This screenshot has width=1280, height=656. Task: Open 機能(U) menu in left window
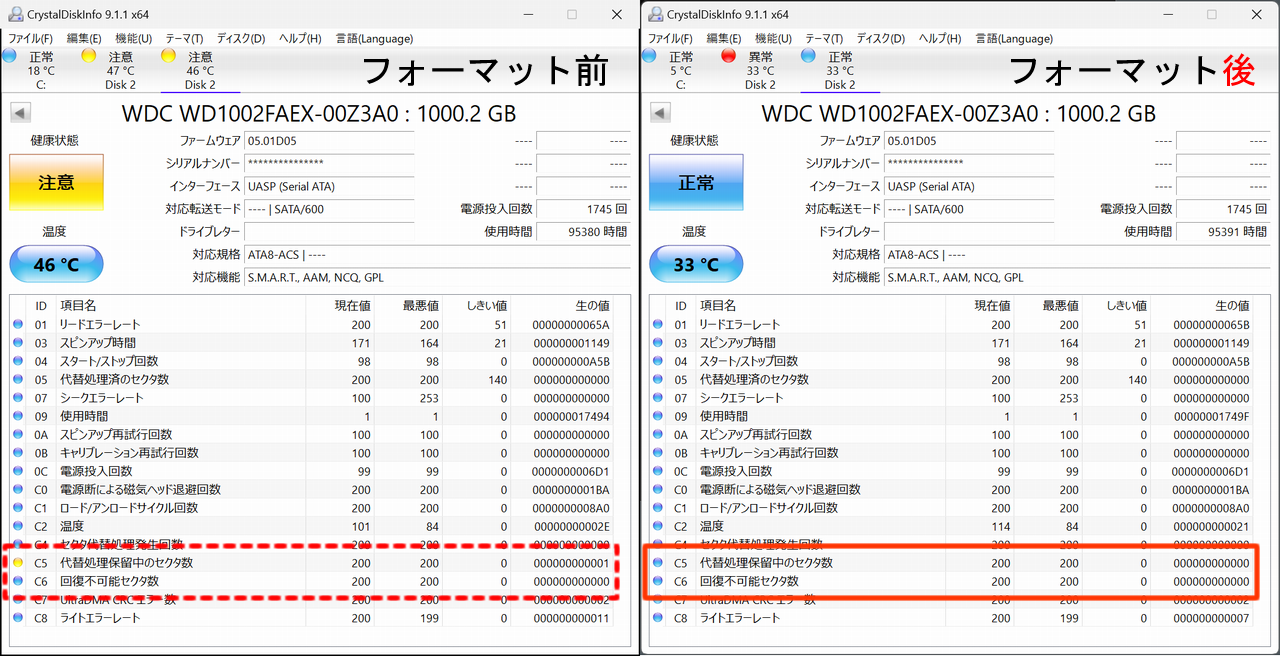pyautogui.click(x=133, y=38)
